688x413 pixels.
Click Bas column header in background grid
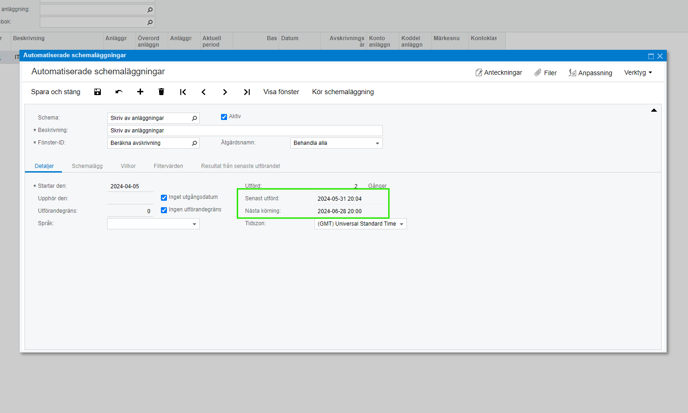pos(272,39)
